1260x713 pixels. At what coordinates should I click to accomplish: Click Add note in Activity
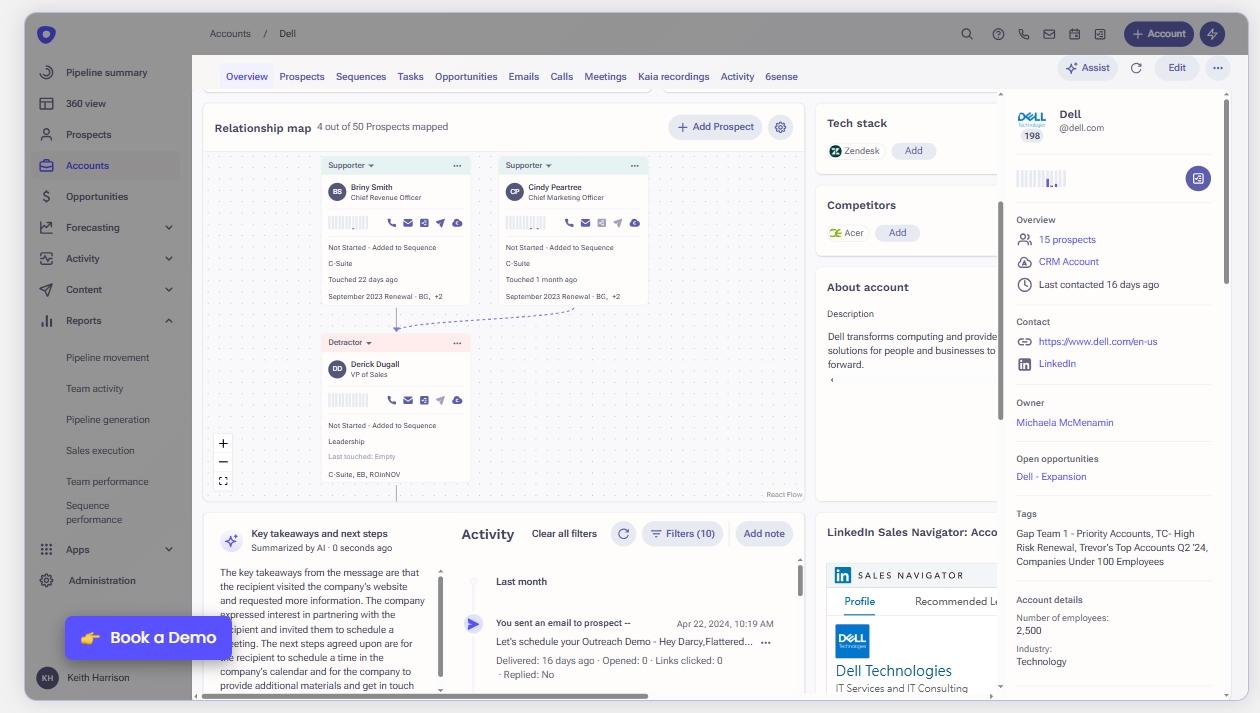(x=764, y=534)
